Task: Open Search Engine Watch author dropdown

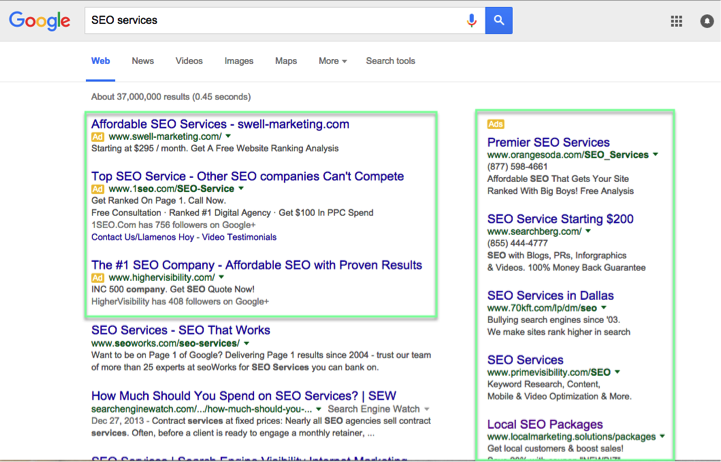Action: pyautogui.click(x=427, y=409)
